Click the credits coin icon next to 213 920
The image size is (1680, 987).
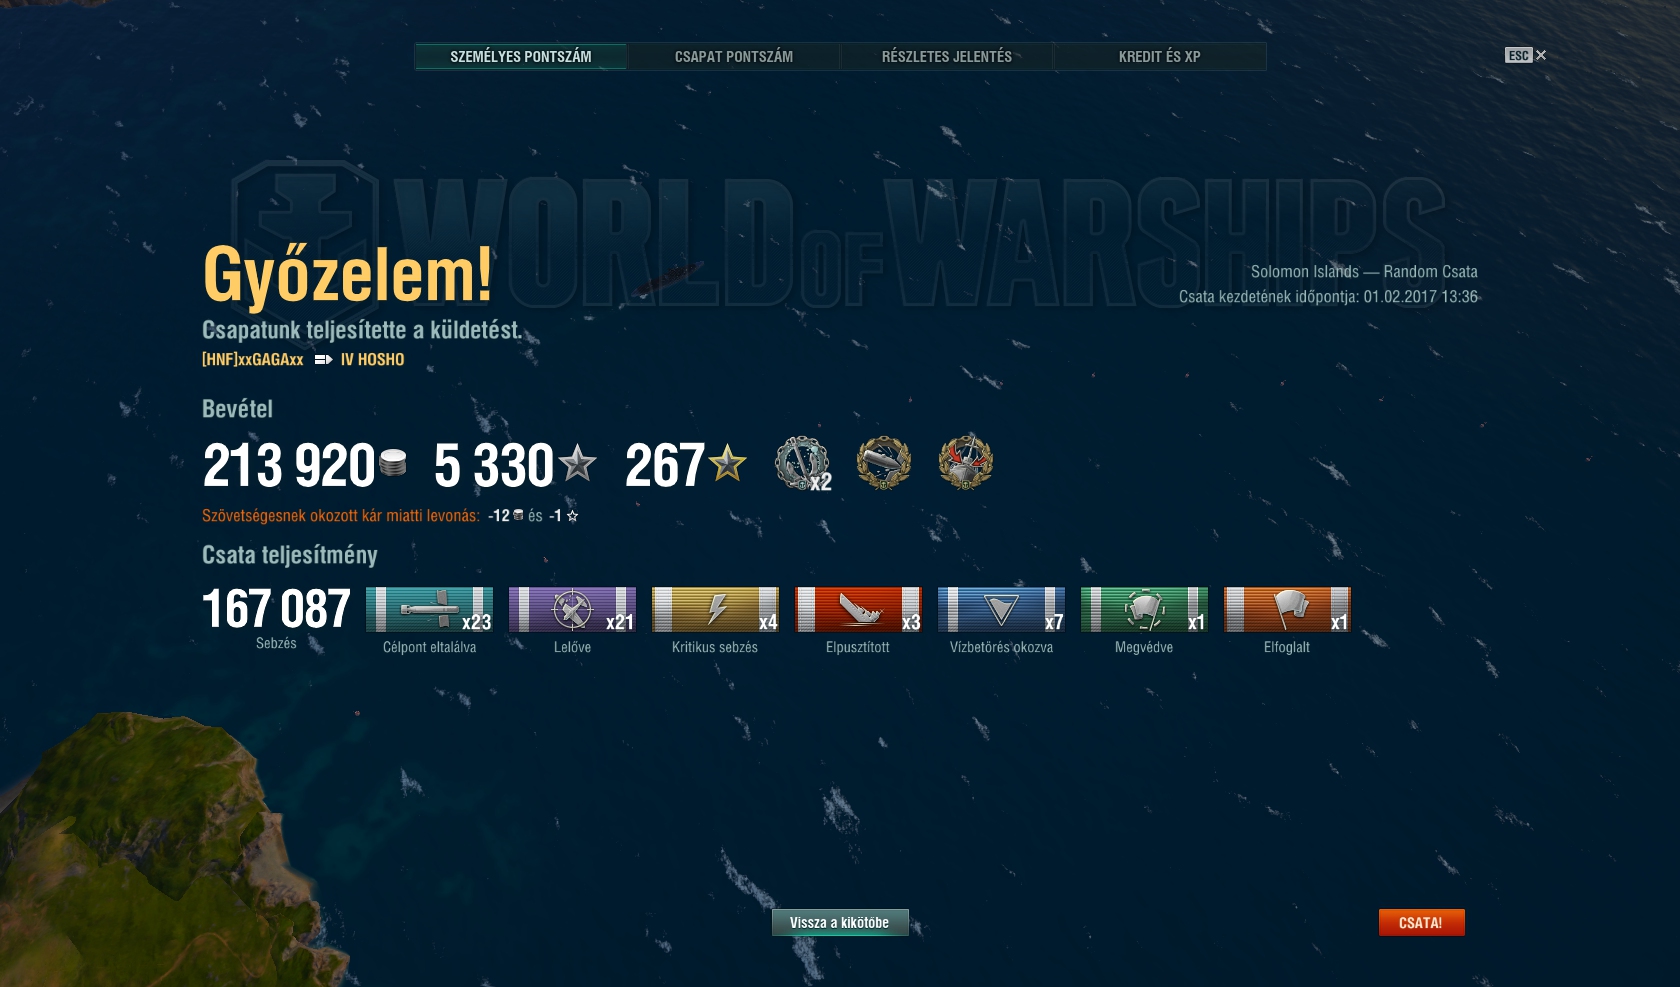click(393, 463)
